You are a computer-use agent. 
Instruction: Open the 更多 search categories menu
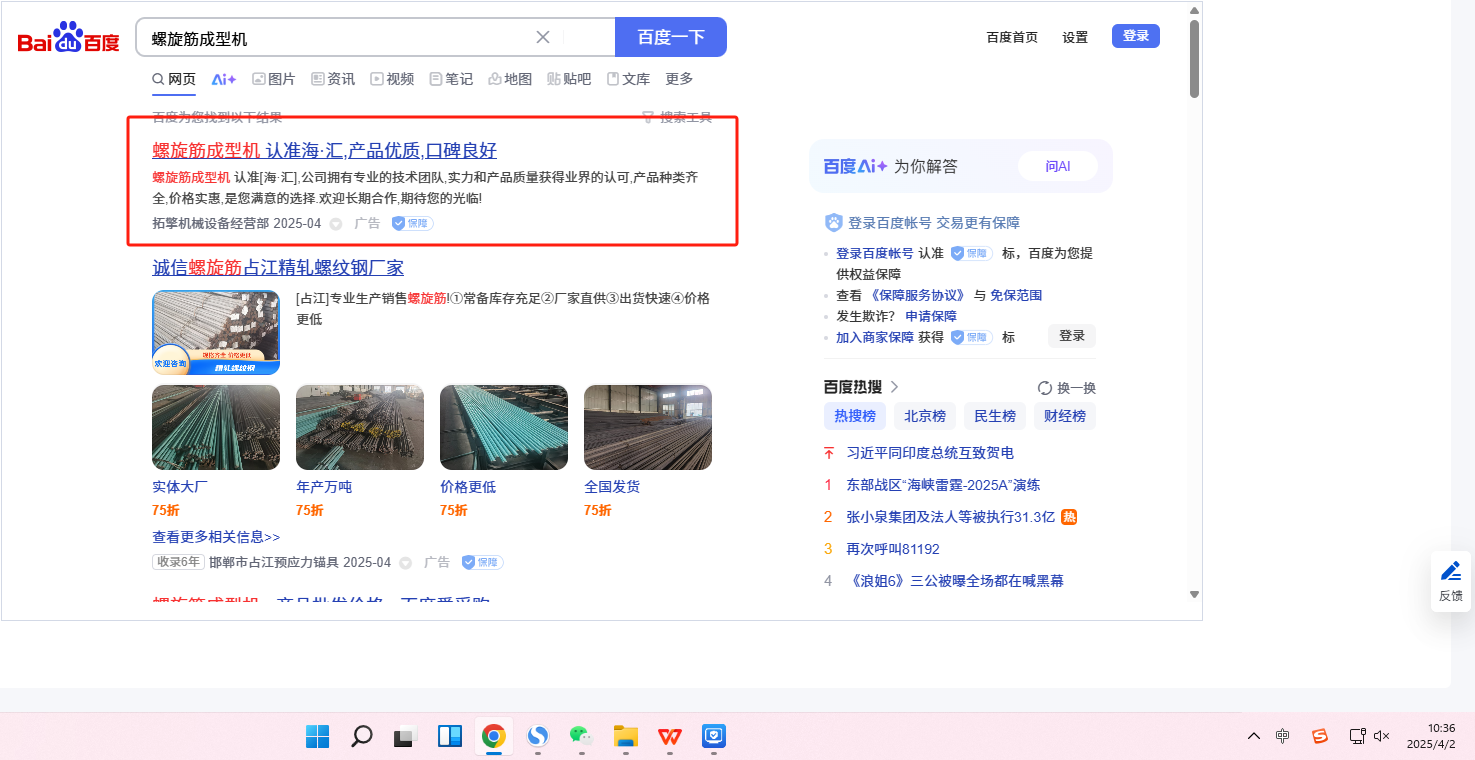coord(679,79)
